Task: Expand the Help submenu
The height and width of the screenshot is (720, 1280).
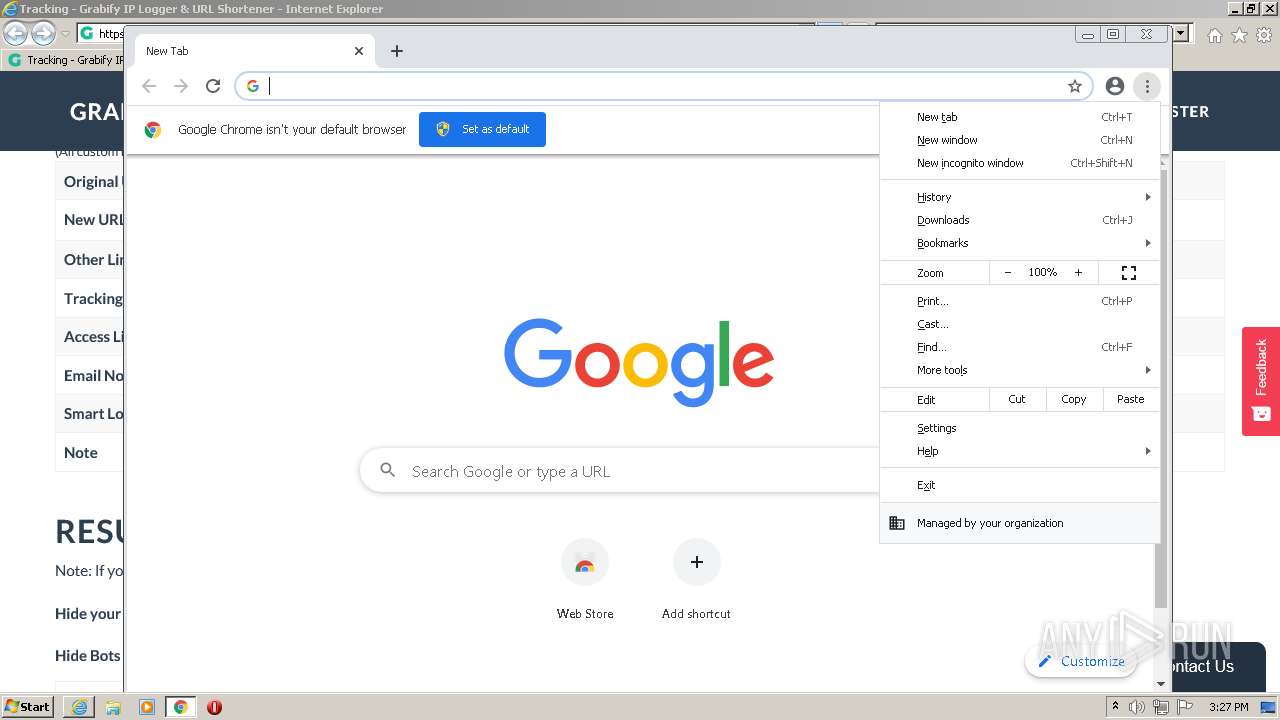Action: (x=1020, y=451)
